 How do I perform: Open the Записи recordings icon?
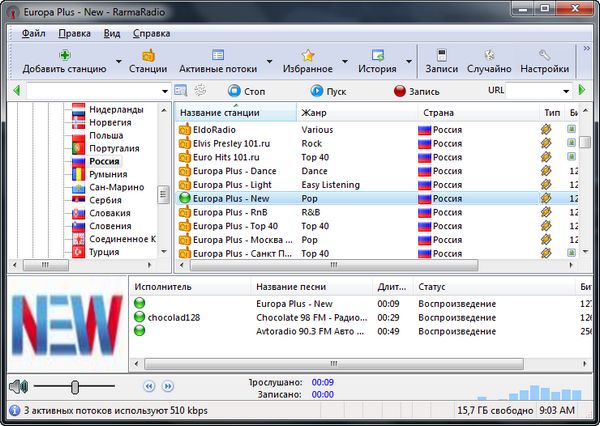(441, 55)
